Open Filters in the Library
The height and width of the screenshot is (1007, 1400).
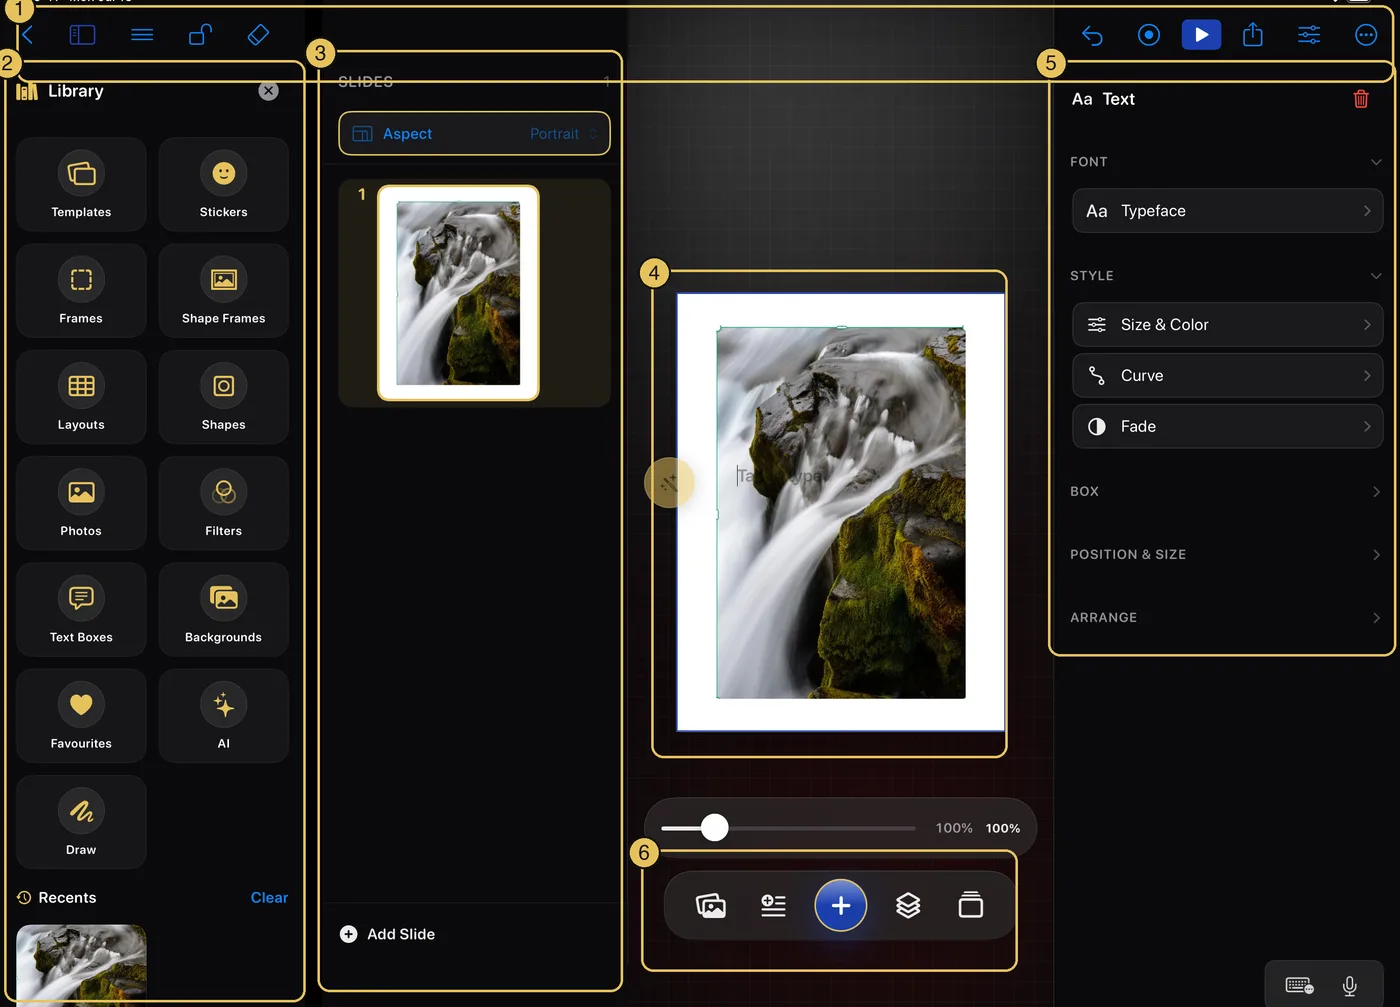click(223, 503)
